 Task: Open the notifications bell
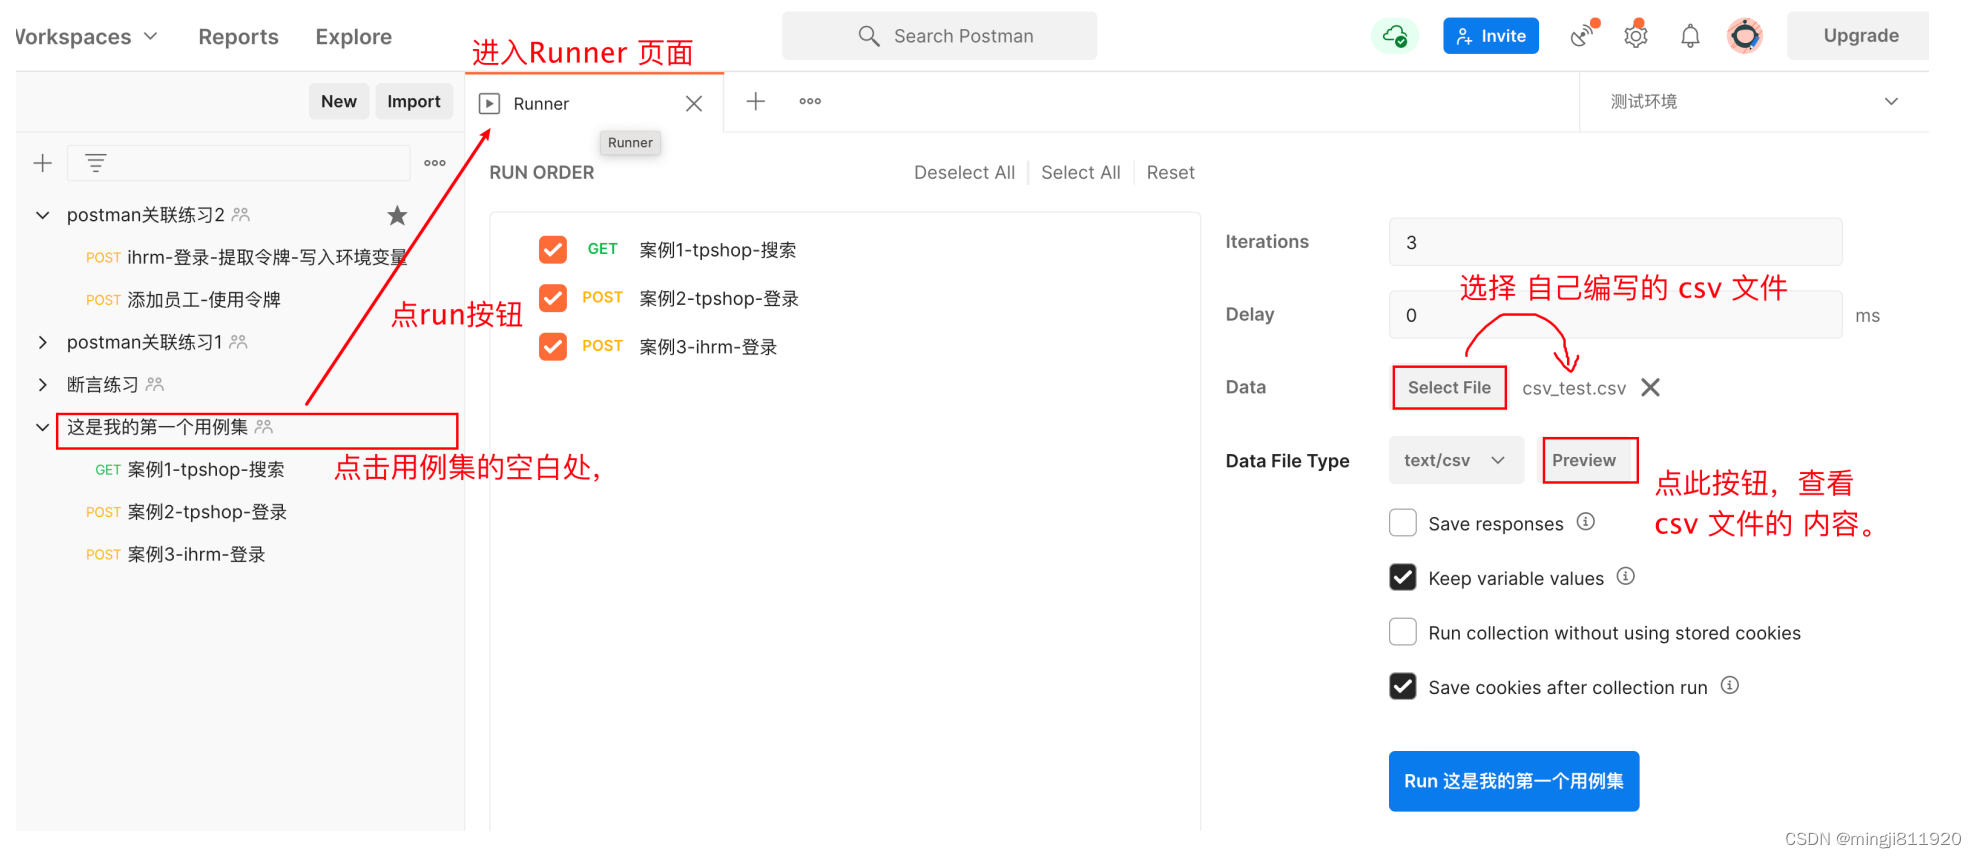click(1690, 37)
